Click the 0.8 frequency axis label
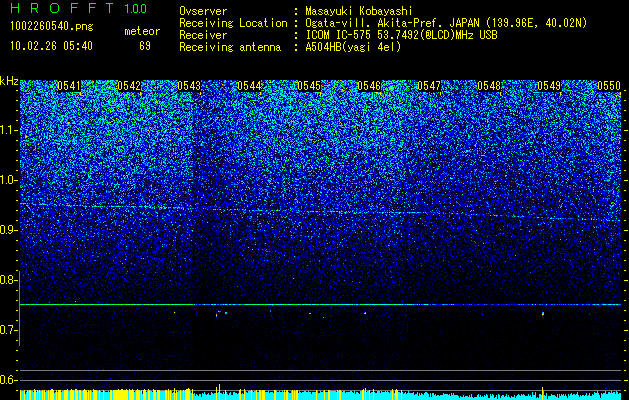Viewport: 629px width, 400px height. point(8,280)
